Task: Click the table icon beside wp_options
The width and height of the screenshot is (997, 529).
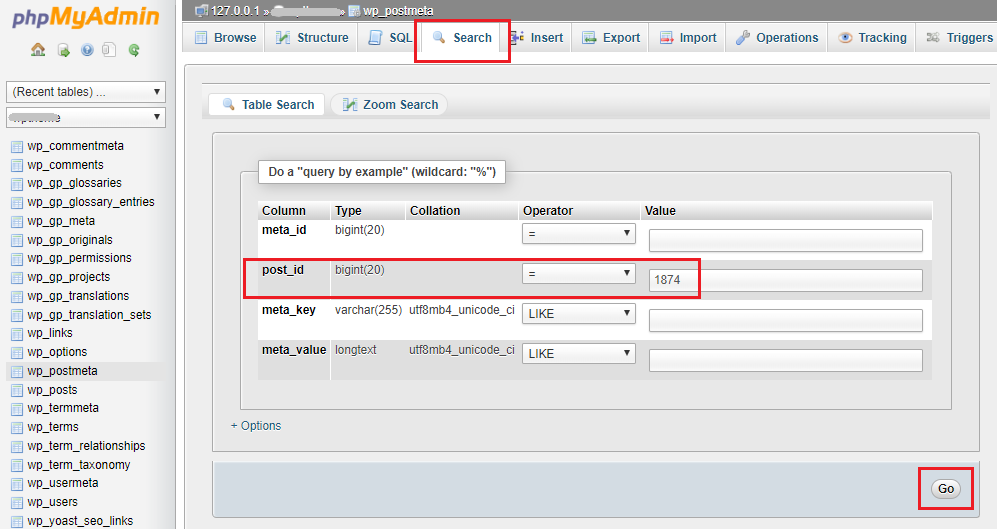Action: 17,352
